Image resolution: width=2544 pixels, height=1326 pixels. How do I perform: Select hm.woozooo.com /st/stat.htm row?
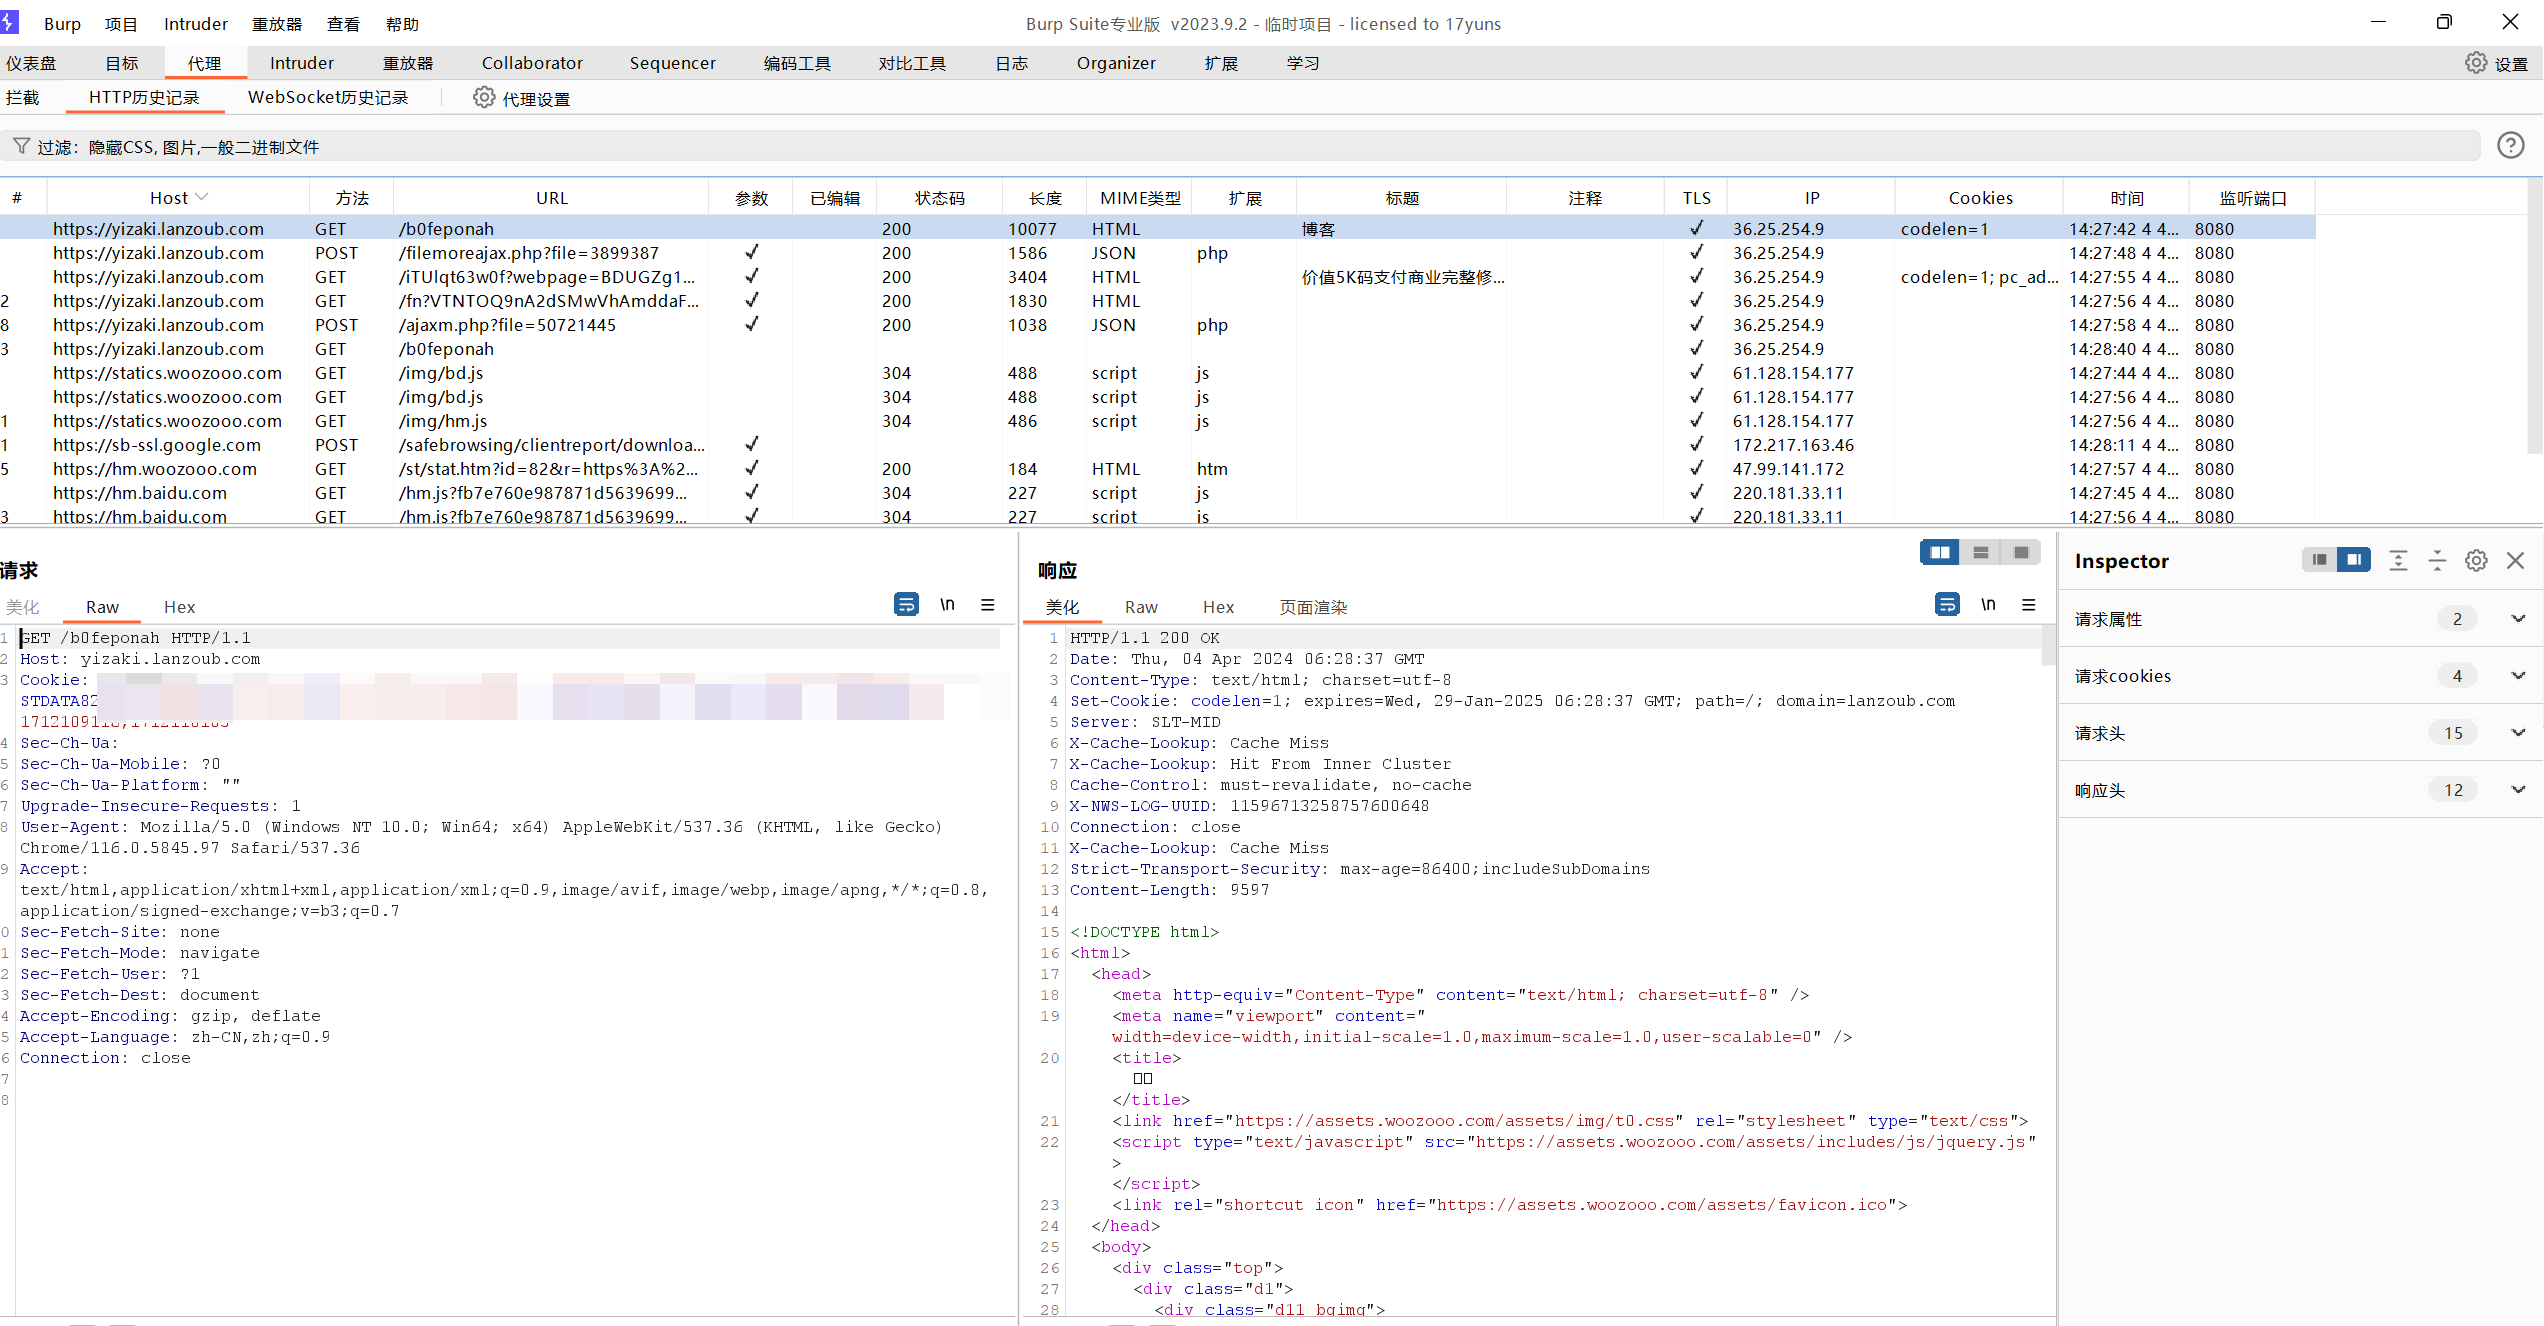click(1158, 469)
